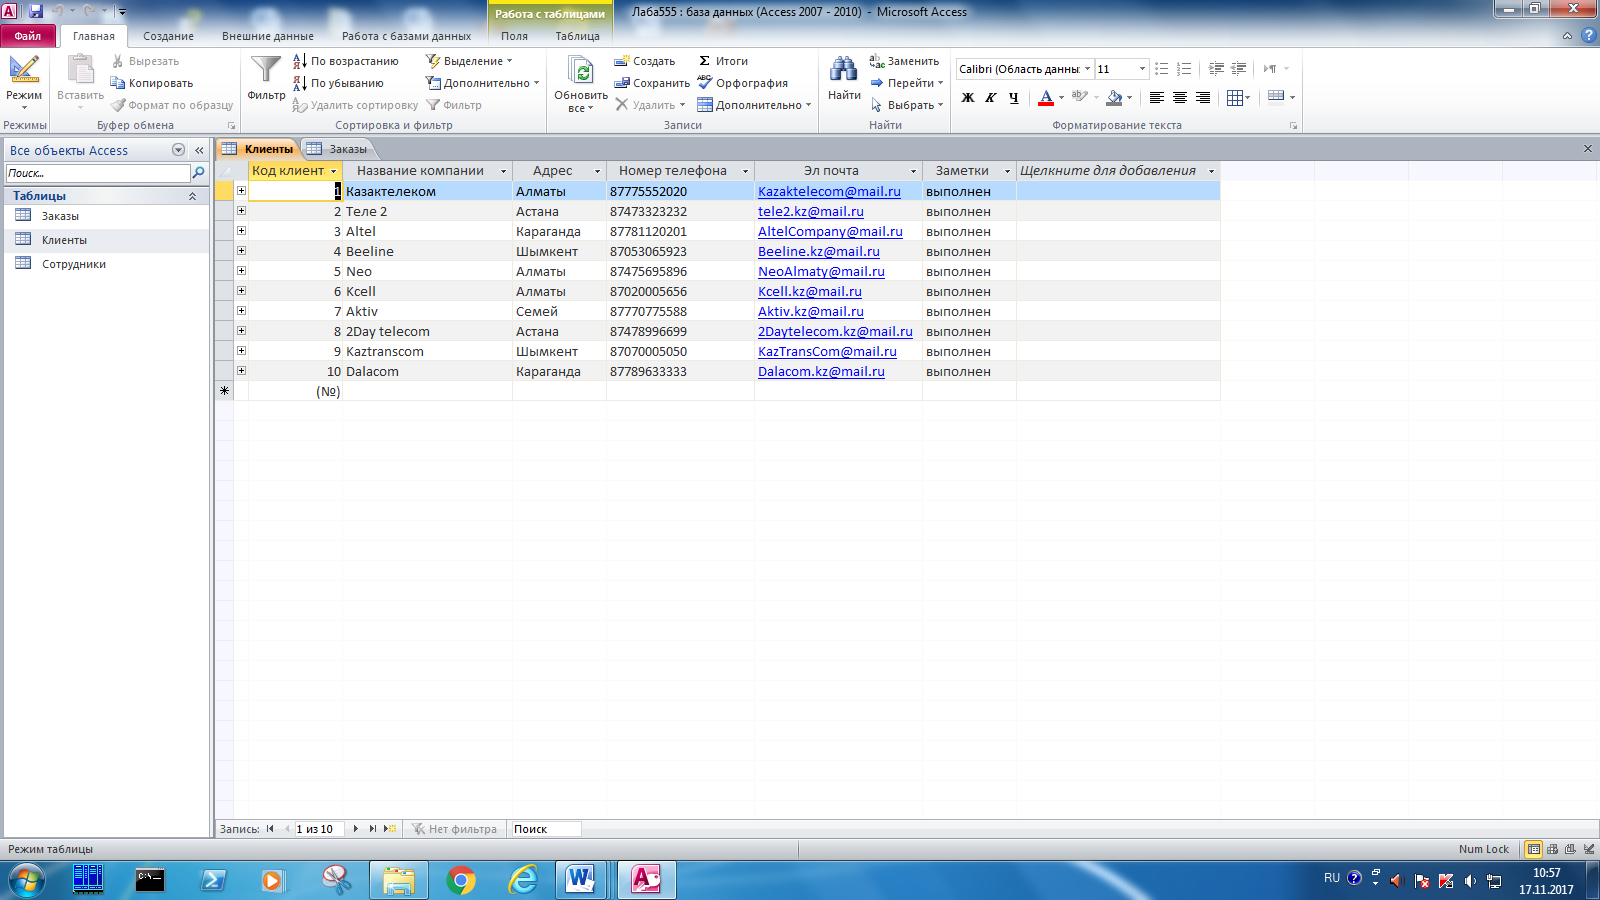
Task: Open the Сотрудники table in navigation
Action: (x=73, y=264)
